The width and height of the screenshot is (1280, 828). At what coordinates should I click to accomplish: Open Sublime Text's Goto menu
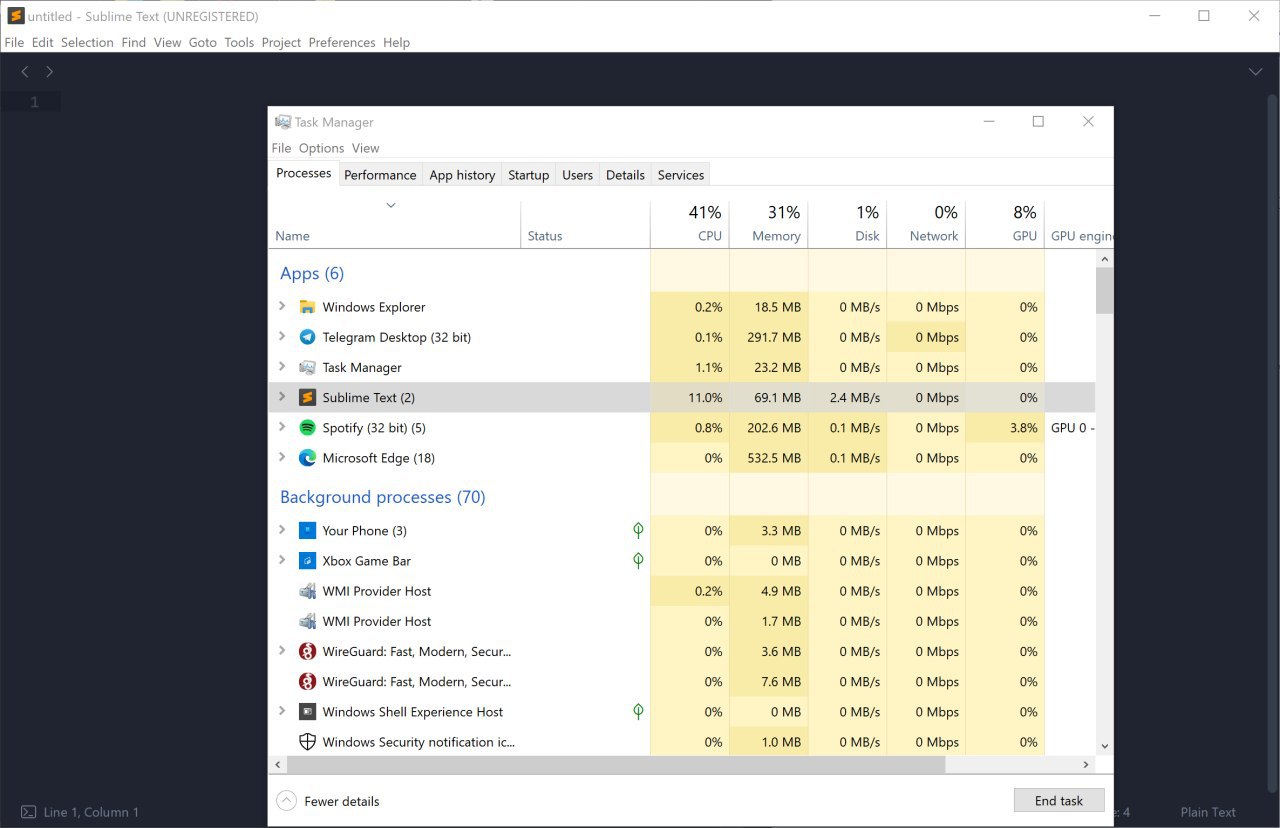point(203,42)
